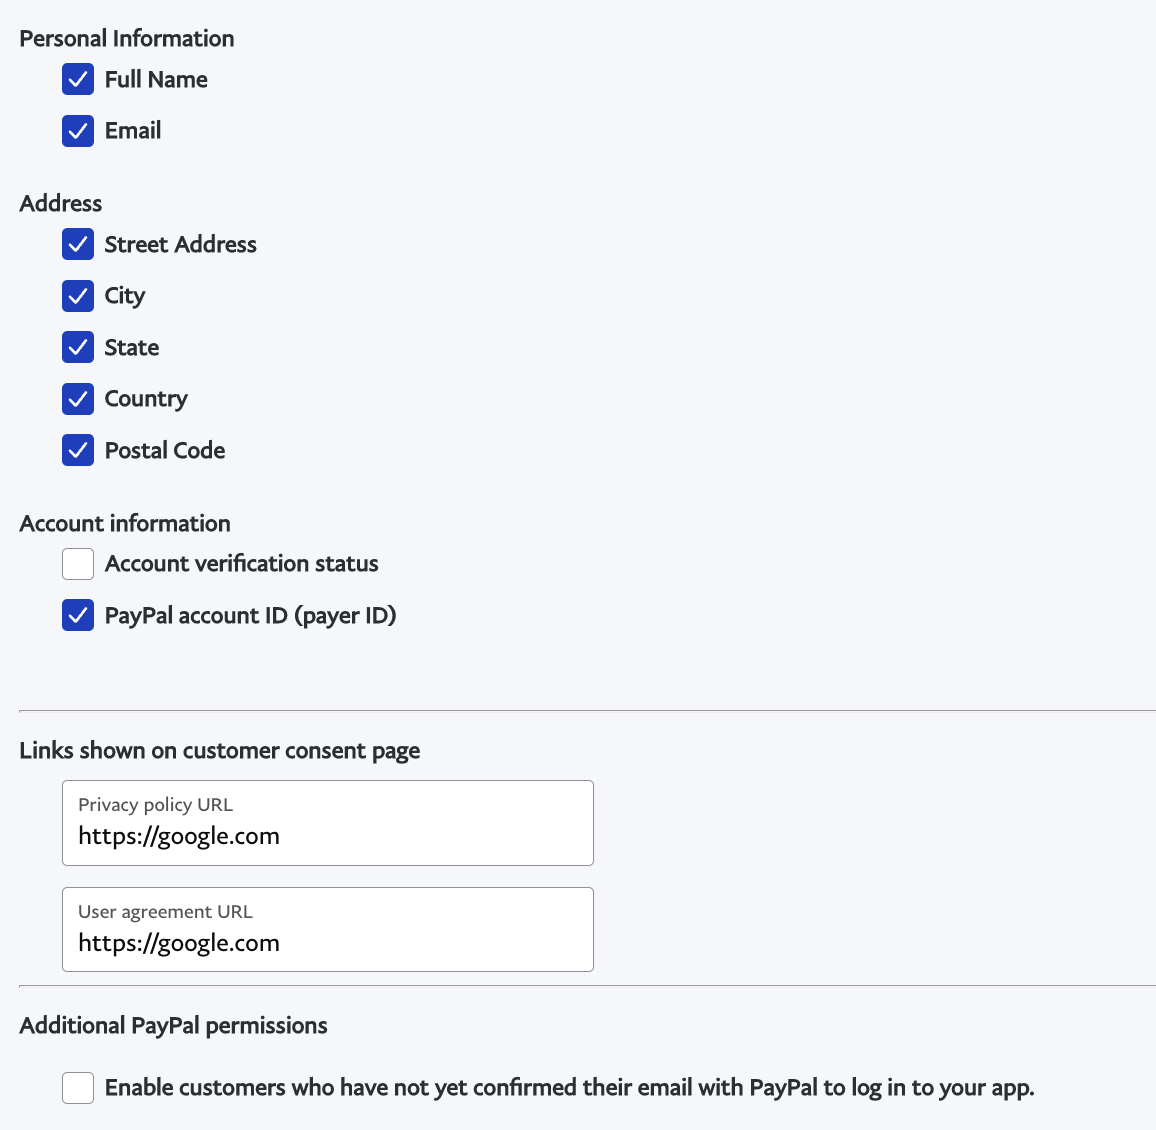Click the Account information section heading
The width and height of the screenshot is (1156, 1130).
pos(125,523)
